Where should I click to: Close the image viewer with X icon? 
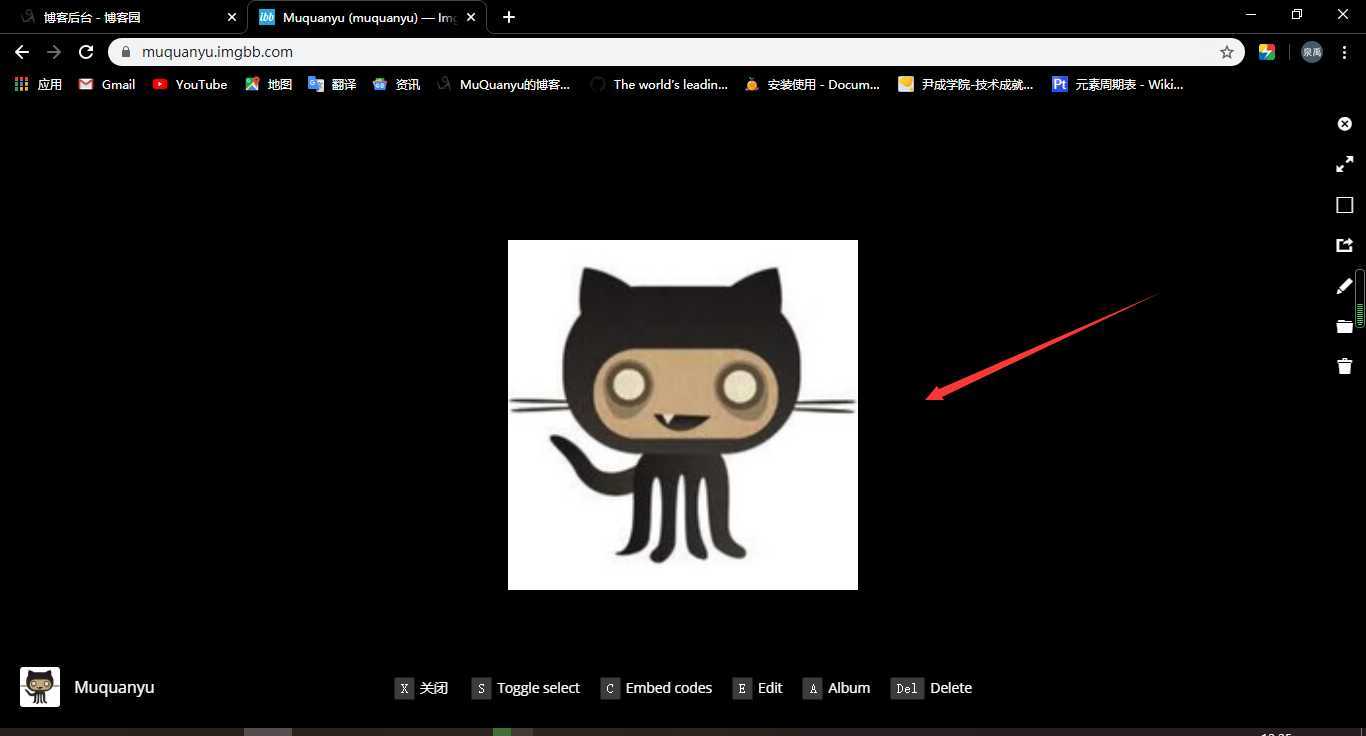point(1345,124)
